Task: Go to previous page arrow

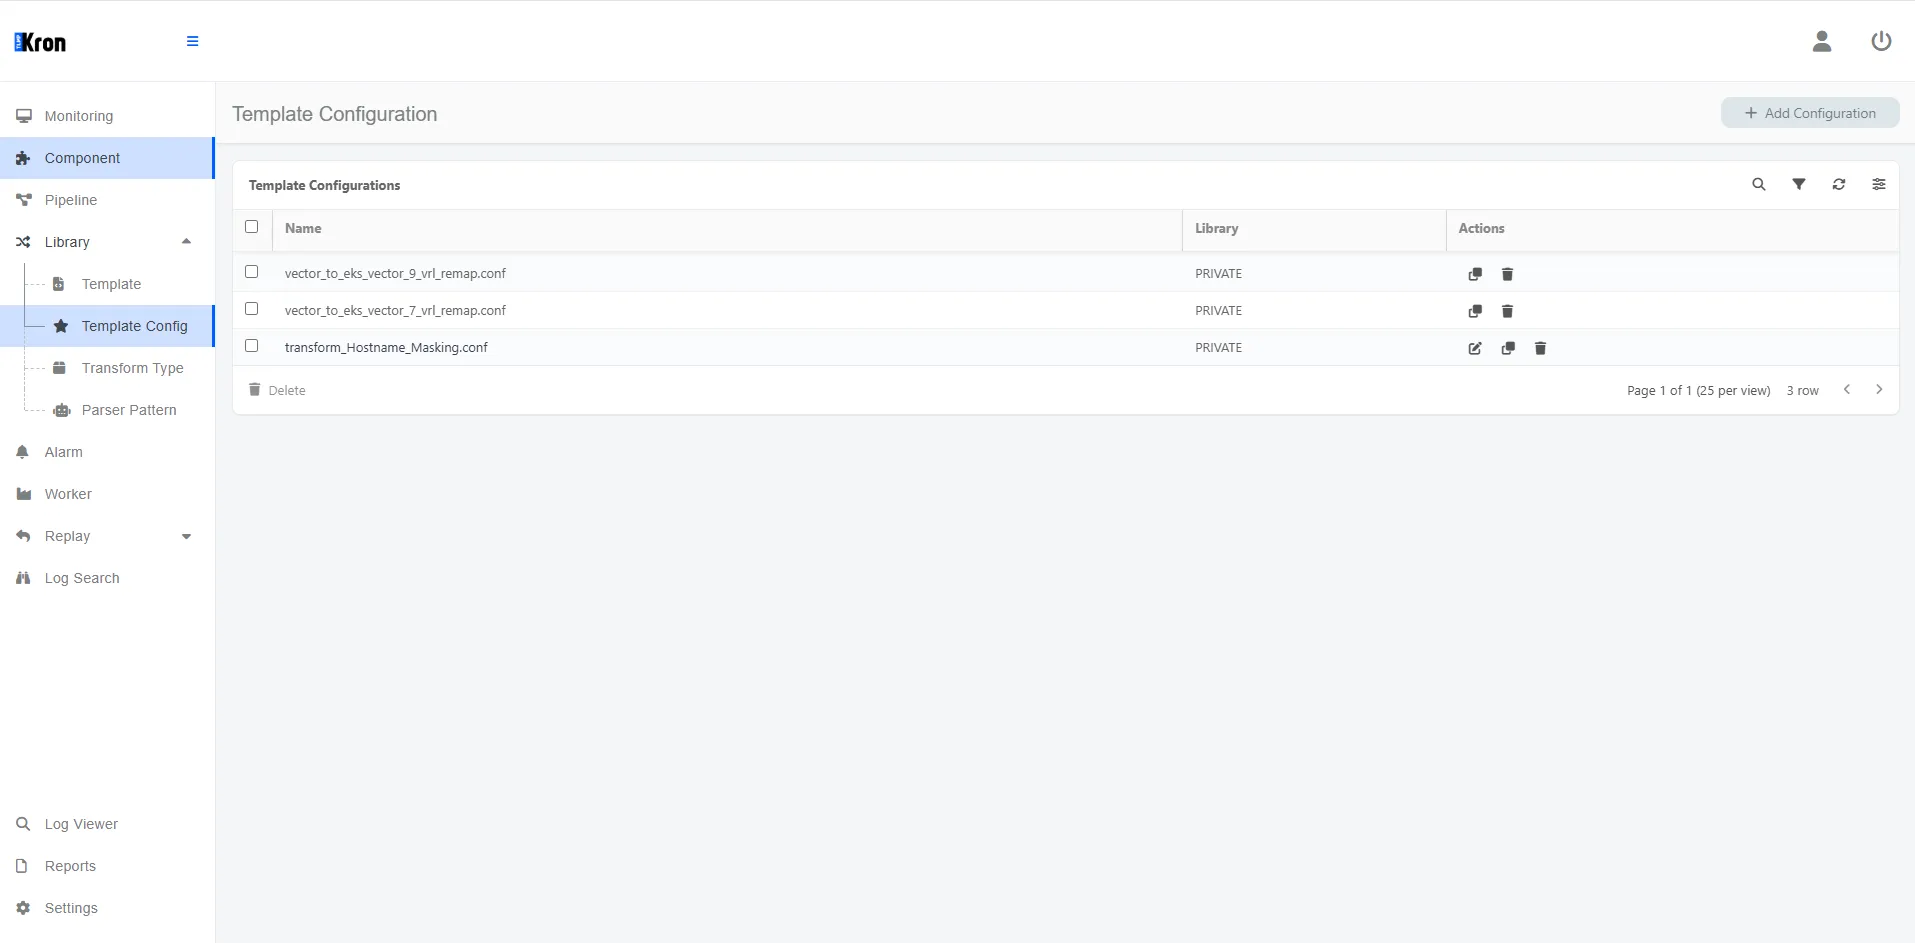Action: click(x=1847, y=390)
